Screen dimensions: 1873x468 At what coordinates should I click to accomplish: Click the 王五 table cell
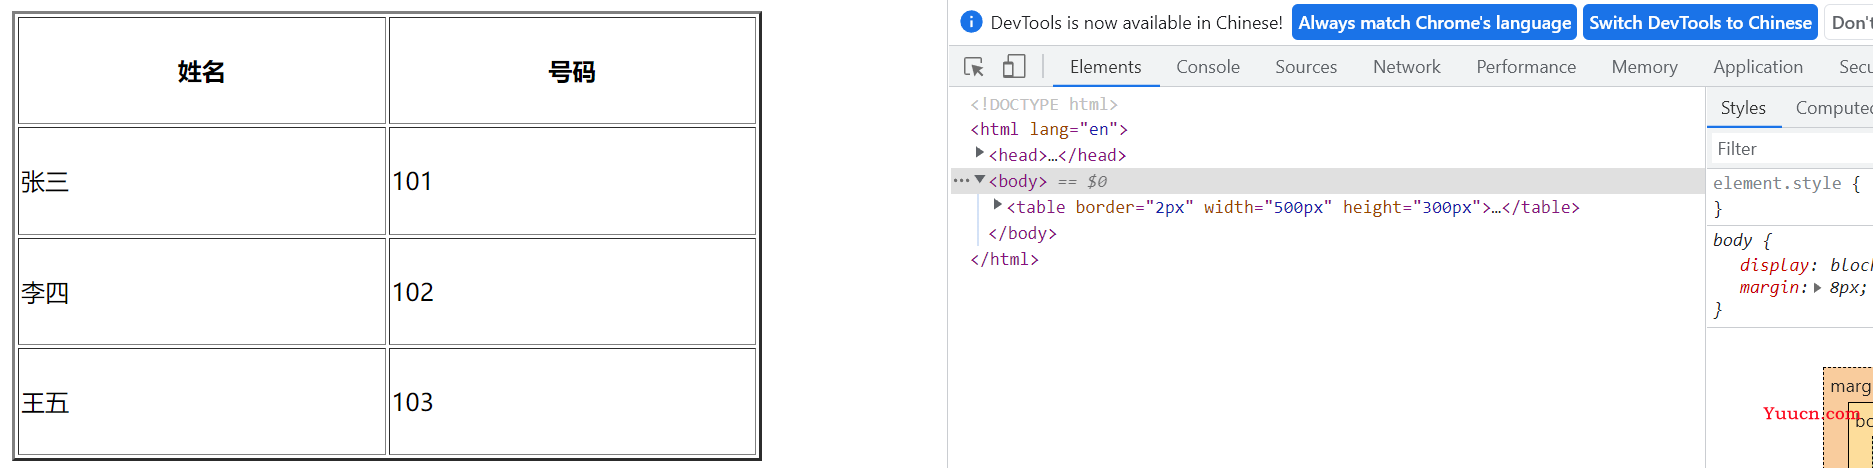tap(202, 402)
